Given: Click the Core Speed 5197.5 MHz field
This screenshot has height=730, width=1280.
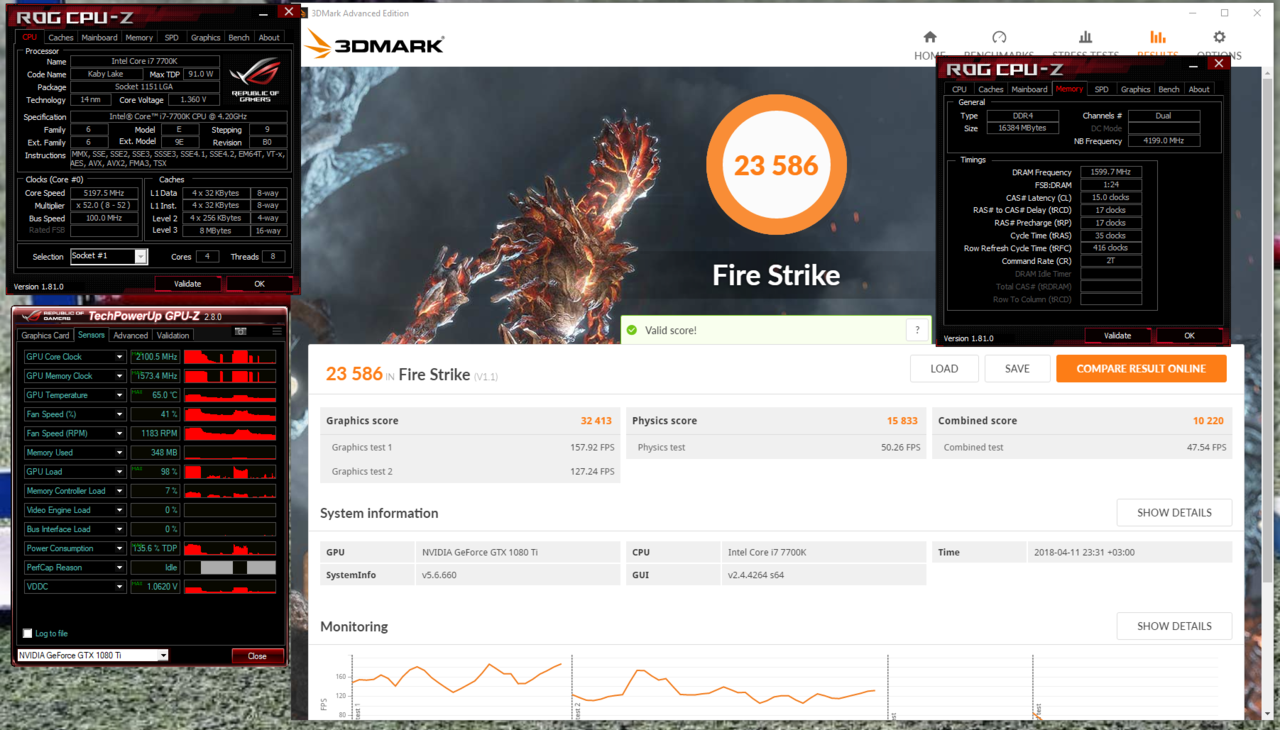Looking at the screenshot, I should click(104, 193).
